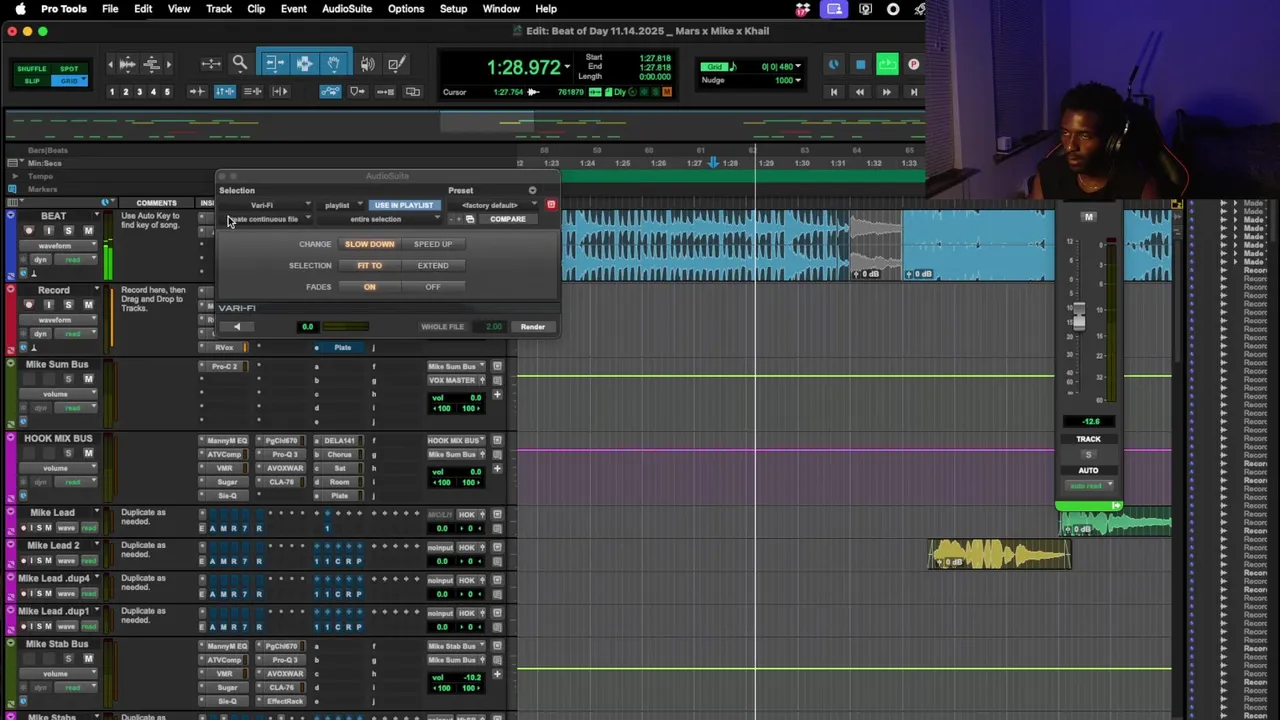
Task: Select FIT TO selection option
Action: pyautogui.click(x=370, y=265)
